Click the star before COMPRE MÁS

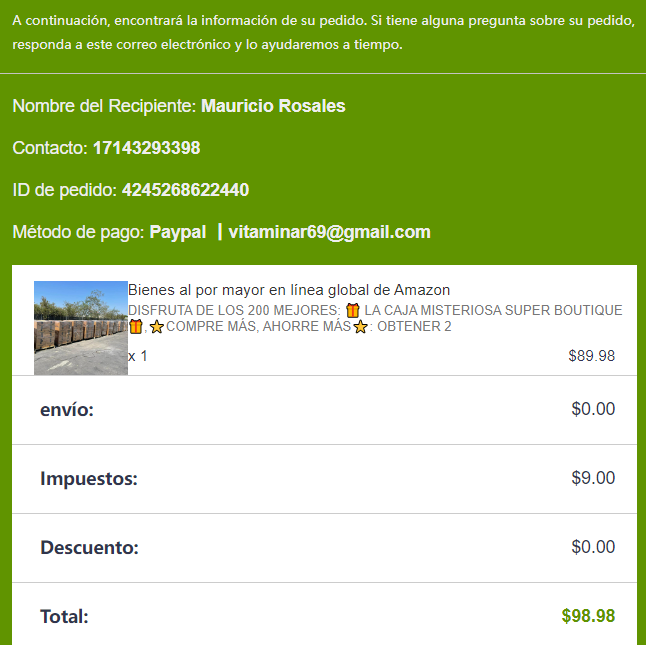[x=157, y=327]
